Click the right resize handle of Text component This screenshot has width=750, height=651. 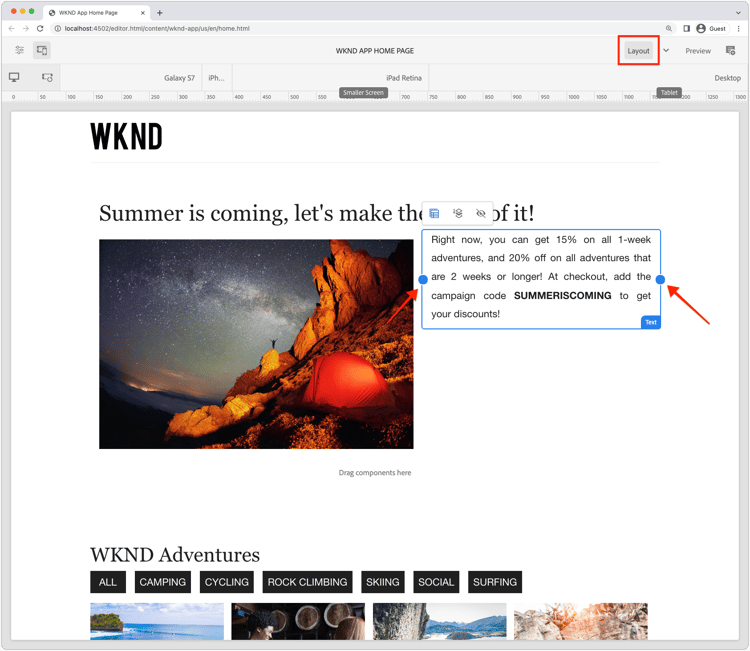click(660, 280)
